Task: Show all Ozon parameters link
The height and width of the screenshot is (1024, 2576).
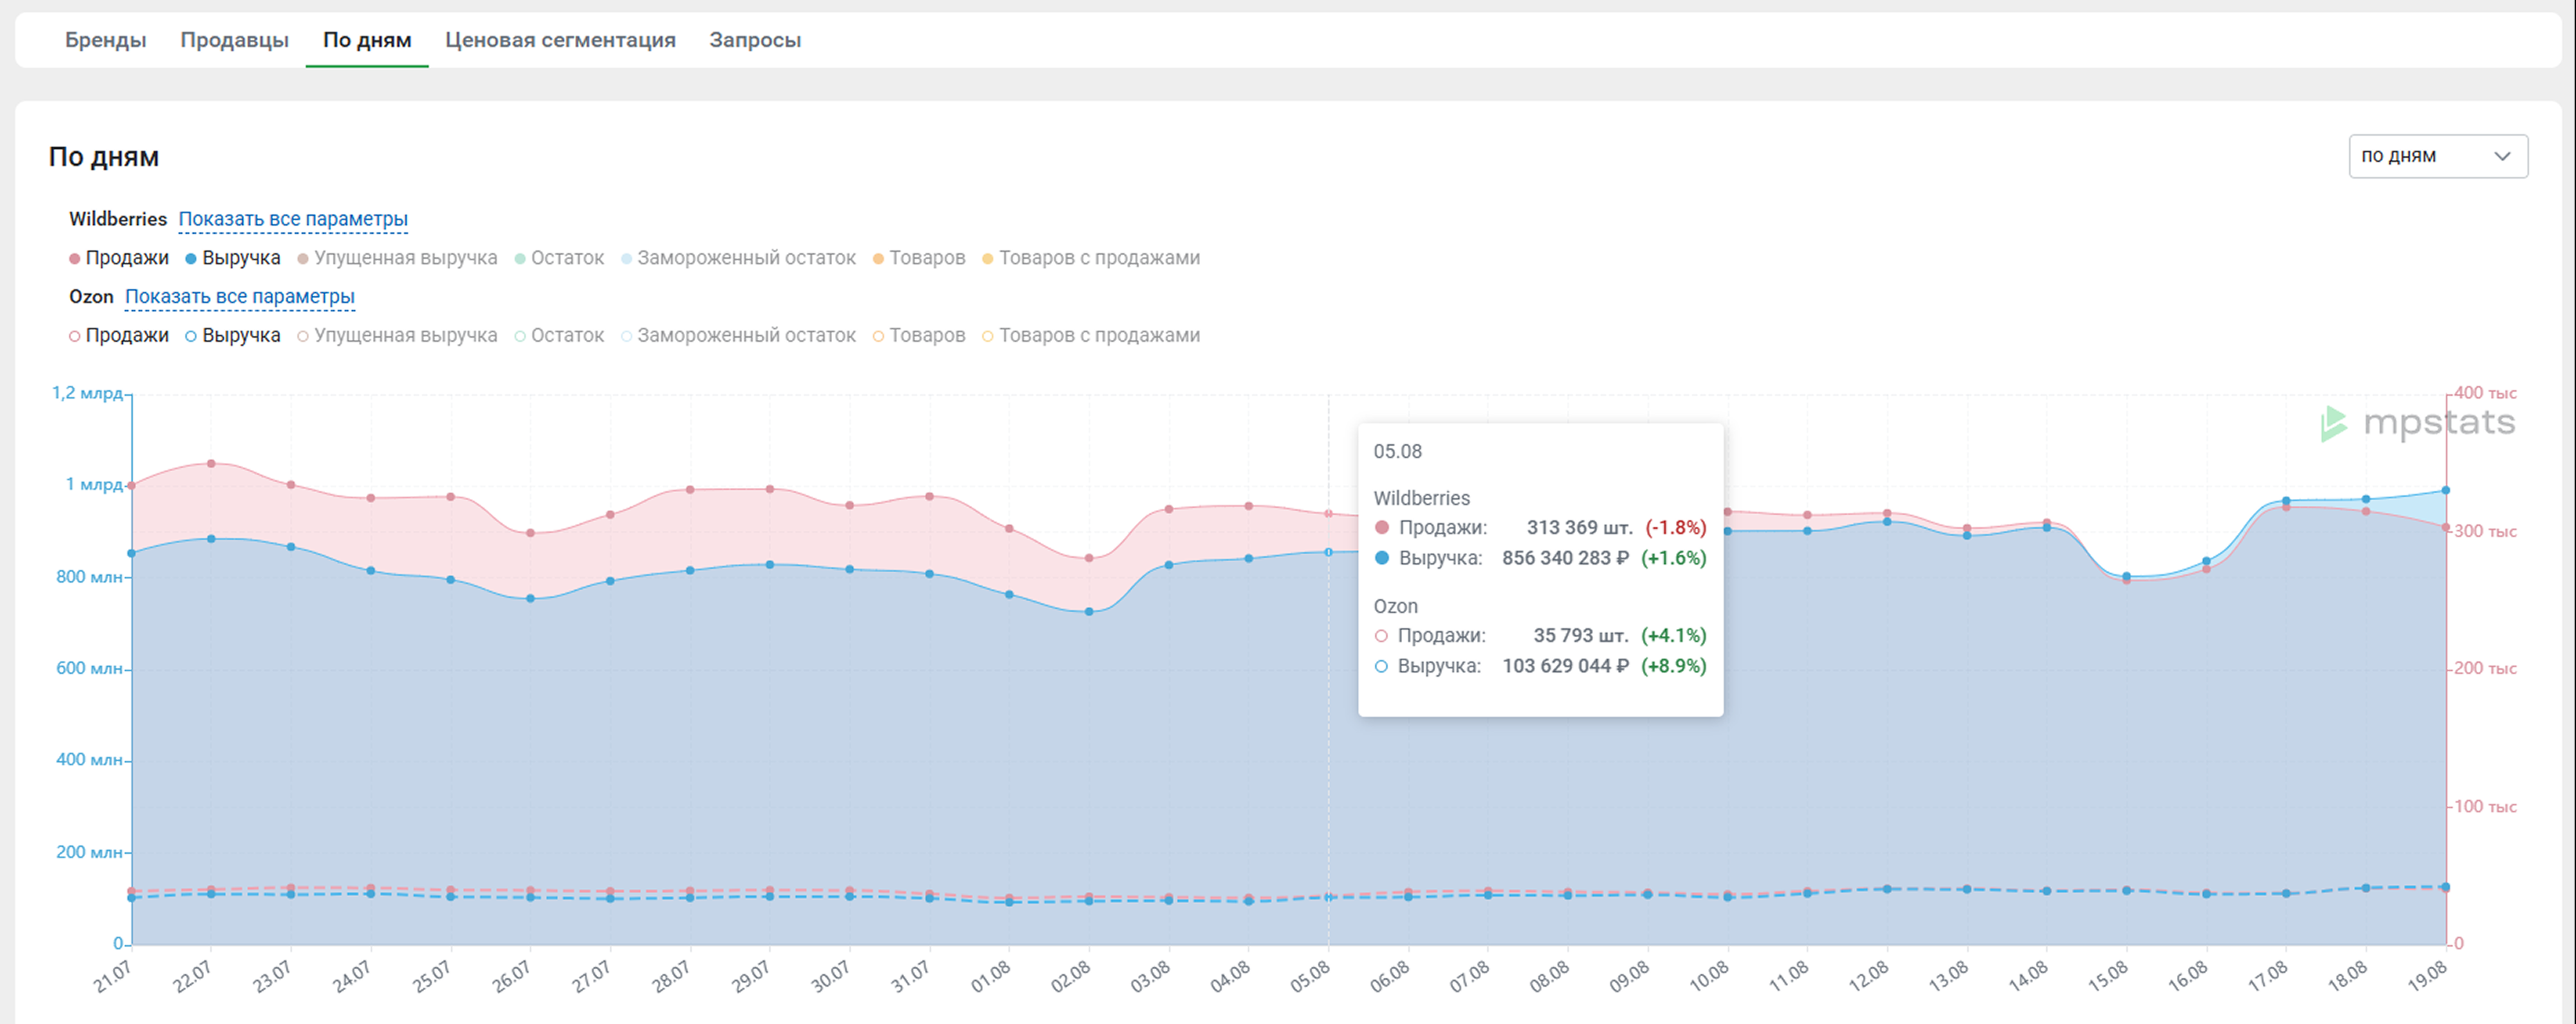Action: click(x=240, y=297)
